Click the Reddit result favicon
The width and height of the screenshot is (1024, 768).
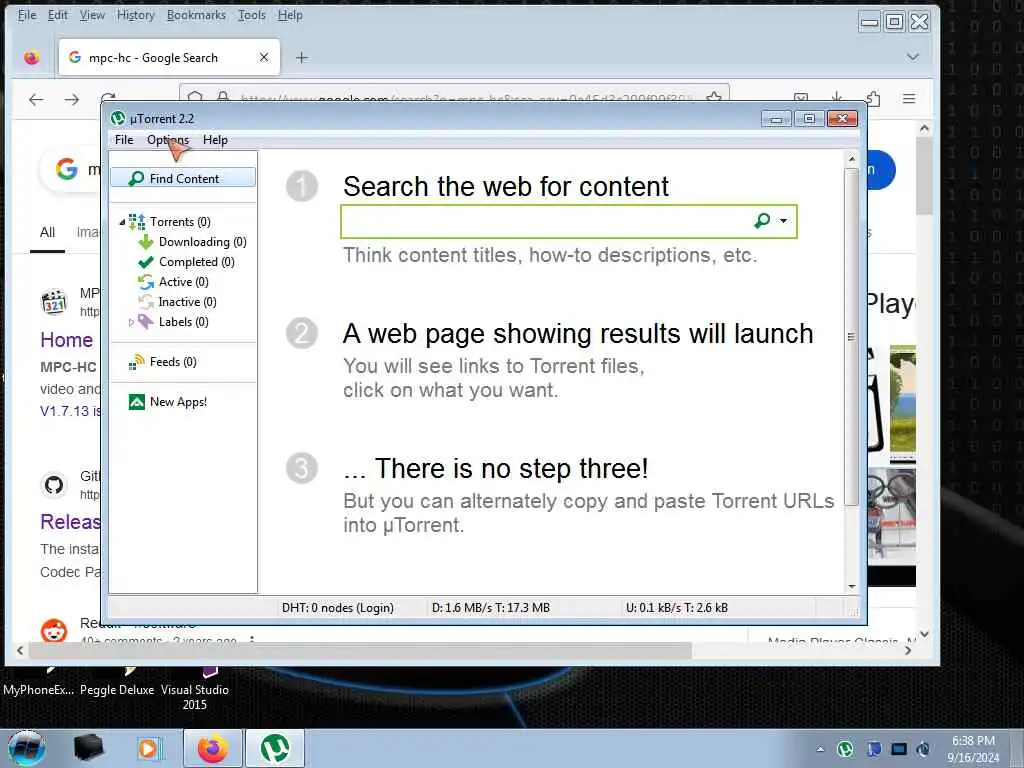click(x=54, y=631)
